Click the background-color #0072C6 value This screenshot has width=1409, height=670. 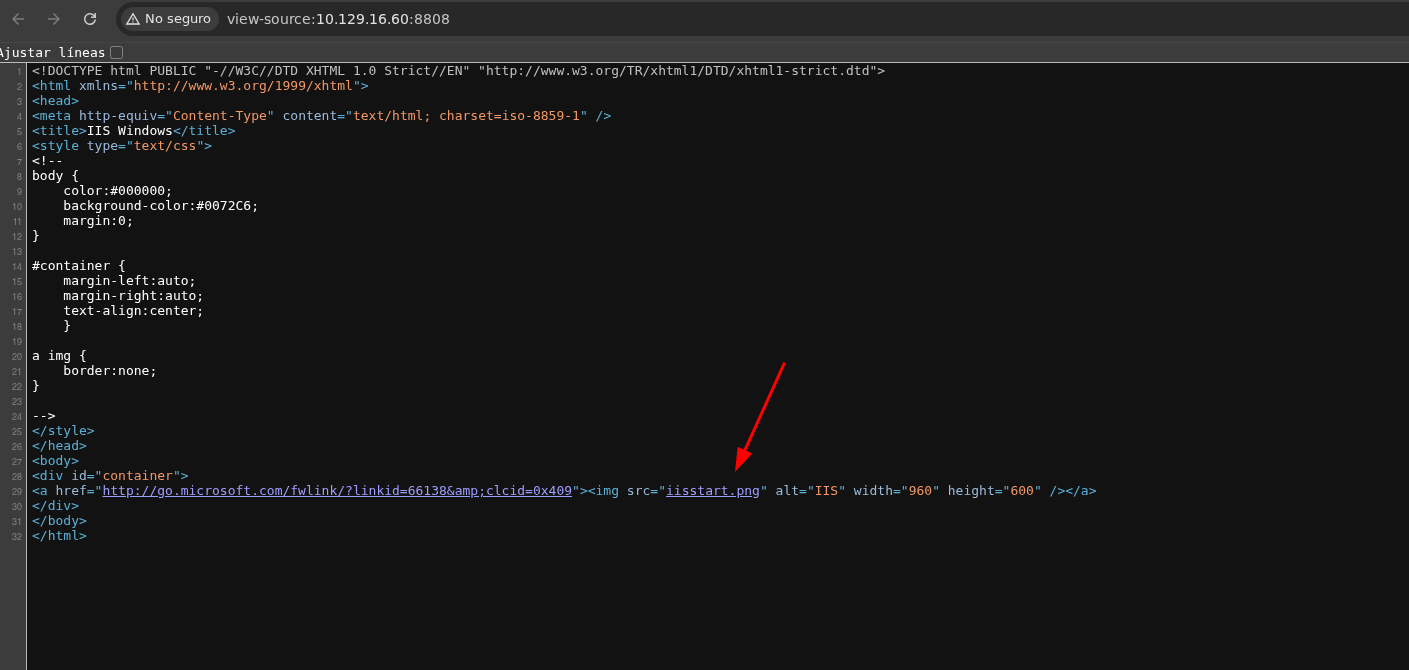(x=227, y=206)
